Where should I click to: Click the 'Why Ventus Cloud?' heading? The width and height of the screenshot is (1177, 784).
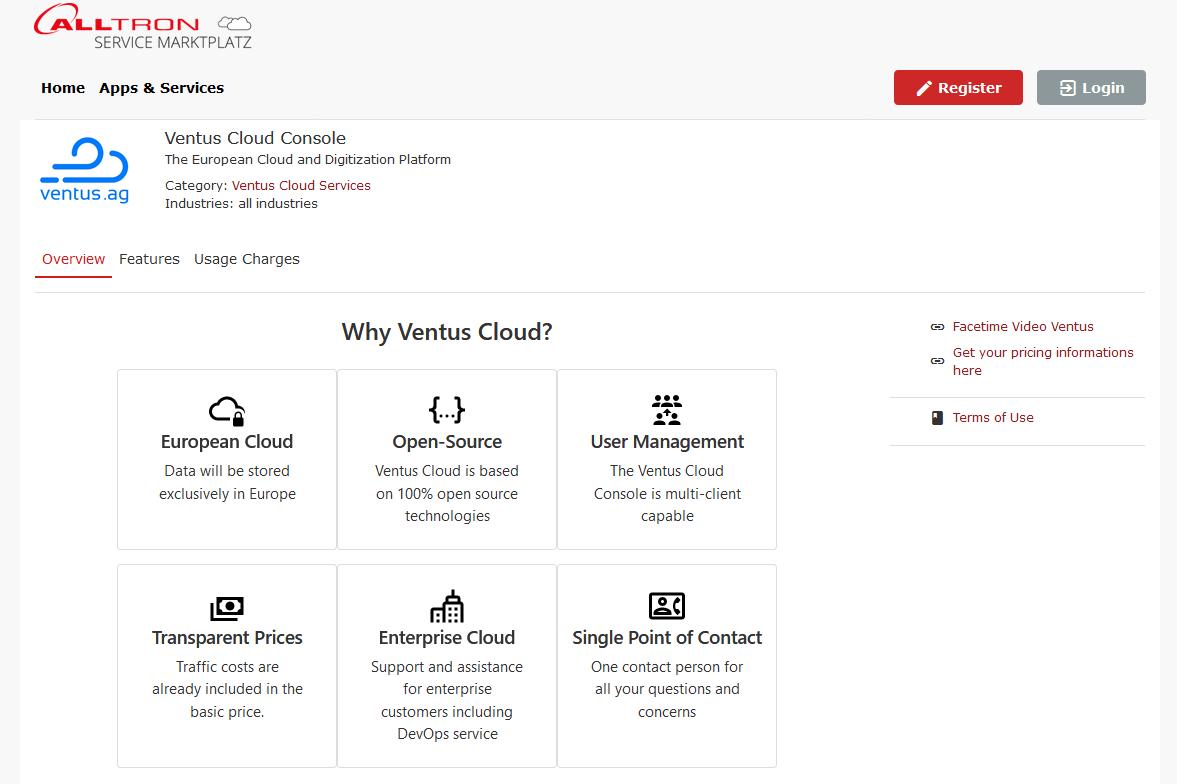[x=447, y=332]
